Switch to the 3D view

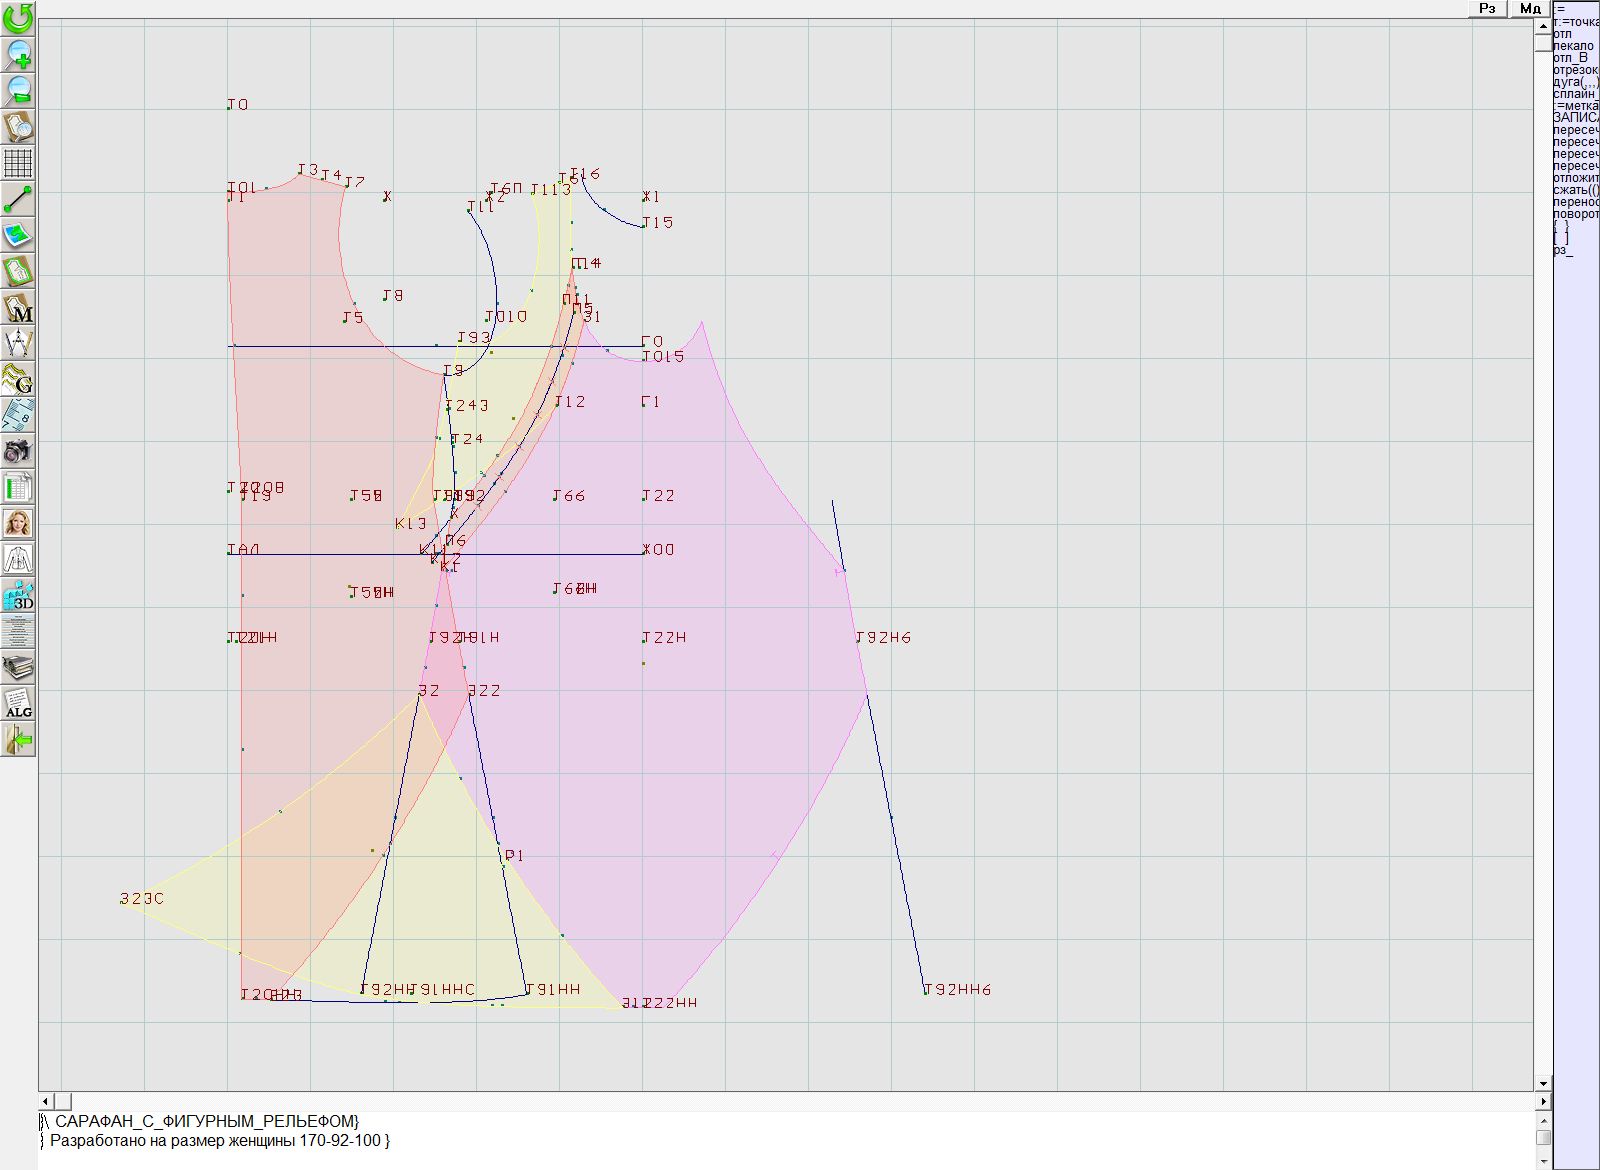coord(18,595)
